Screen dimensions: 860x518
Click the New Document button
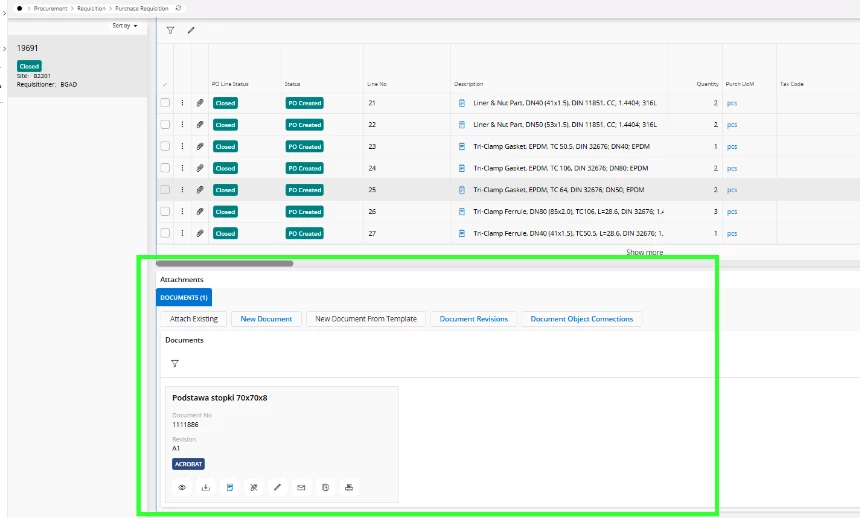pyautogui.click(x=266, y=319)
